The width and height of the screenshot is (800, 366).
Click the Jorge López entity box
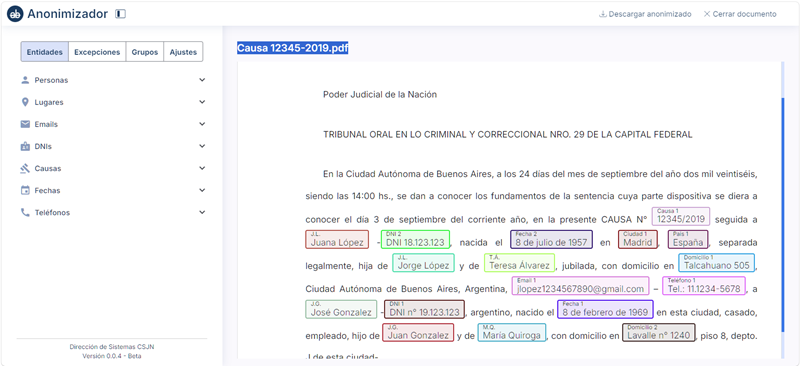click(423, 263)
